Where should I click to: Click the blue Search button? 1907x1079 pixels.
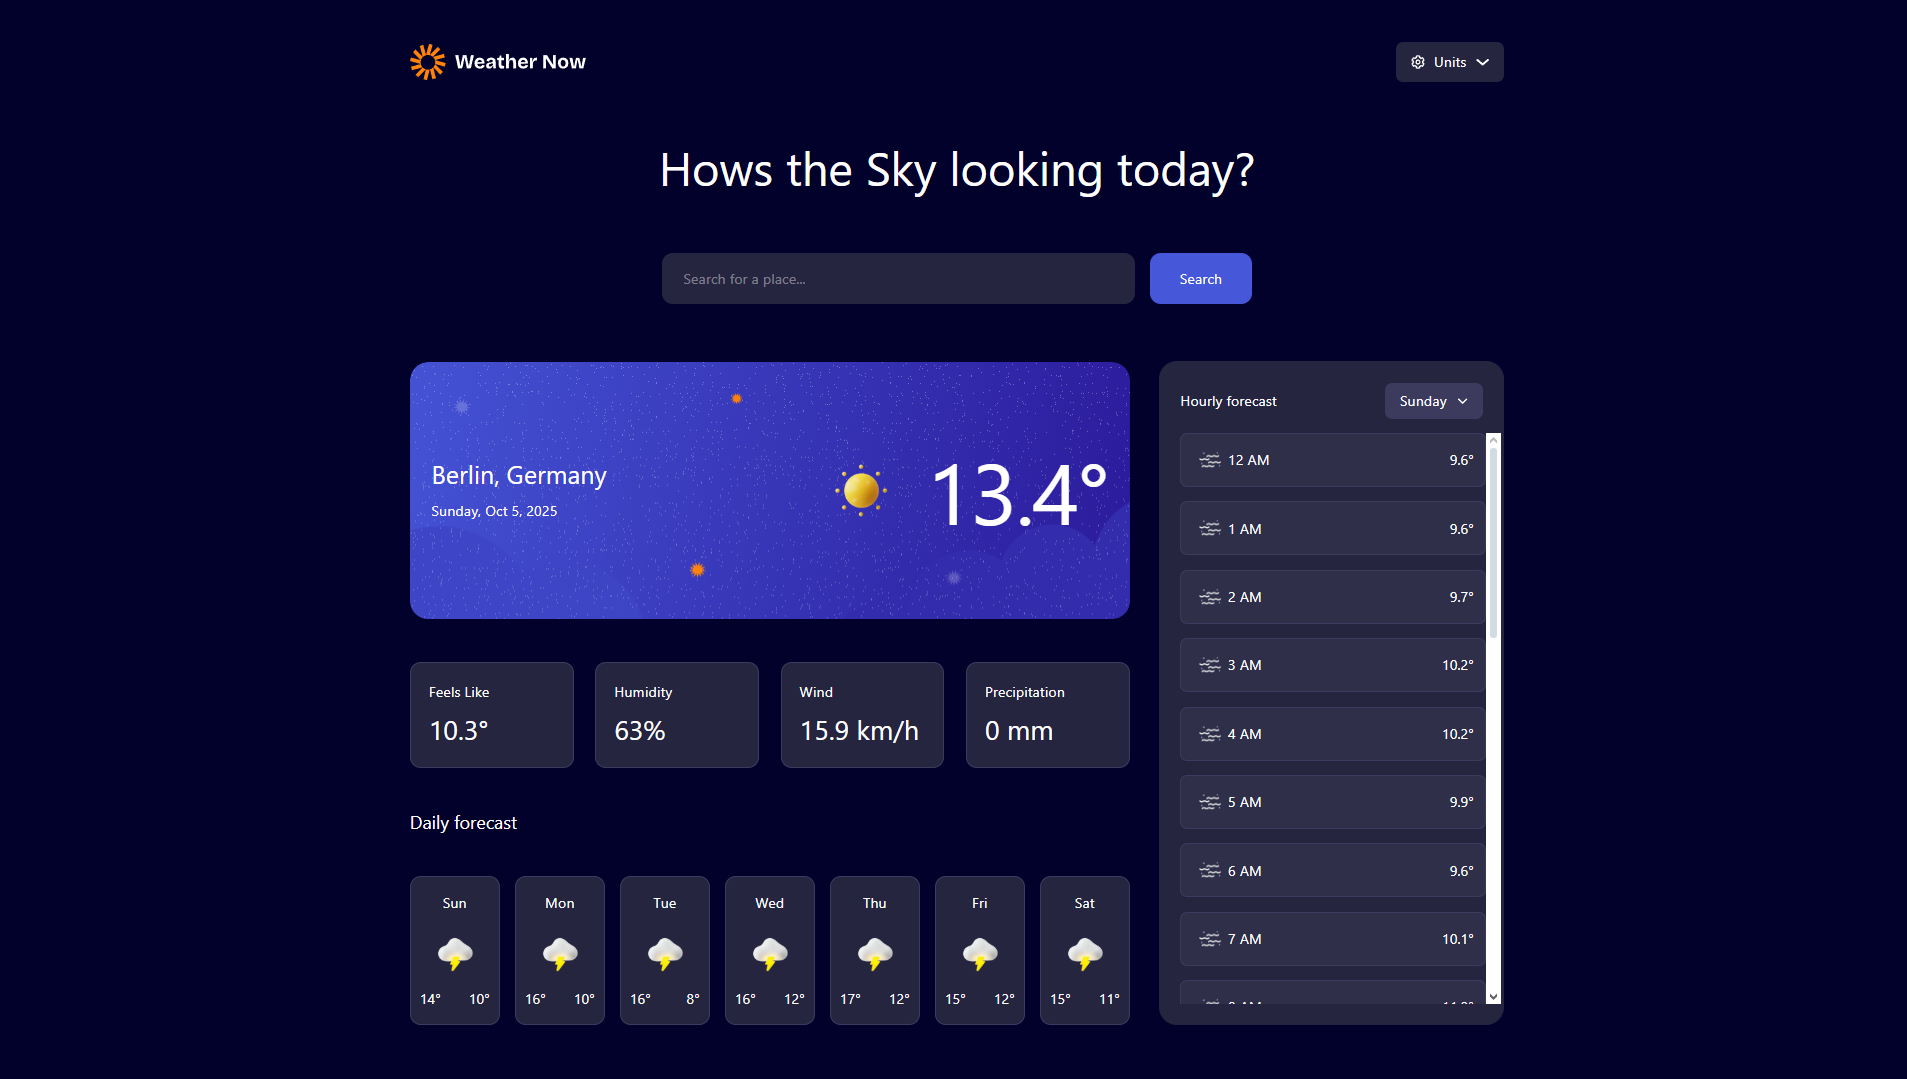[1200, 279]
